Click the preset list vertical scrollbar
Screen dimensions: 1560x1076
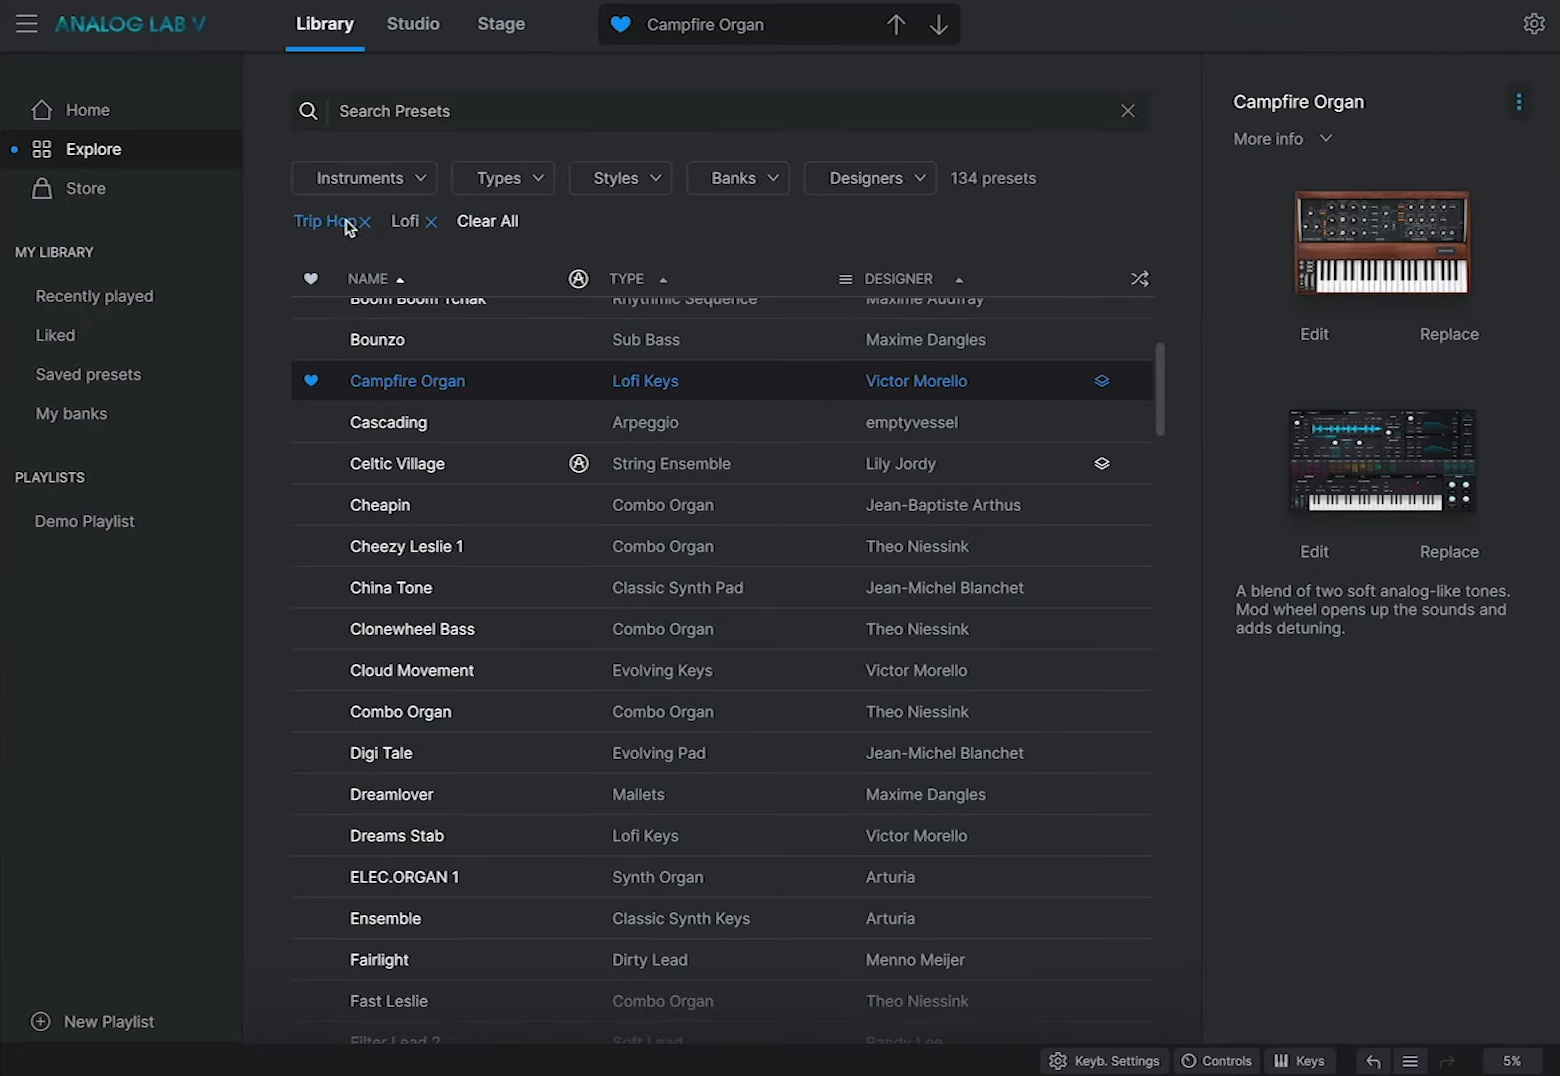tap(1160, 389)
